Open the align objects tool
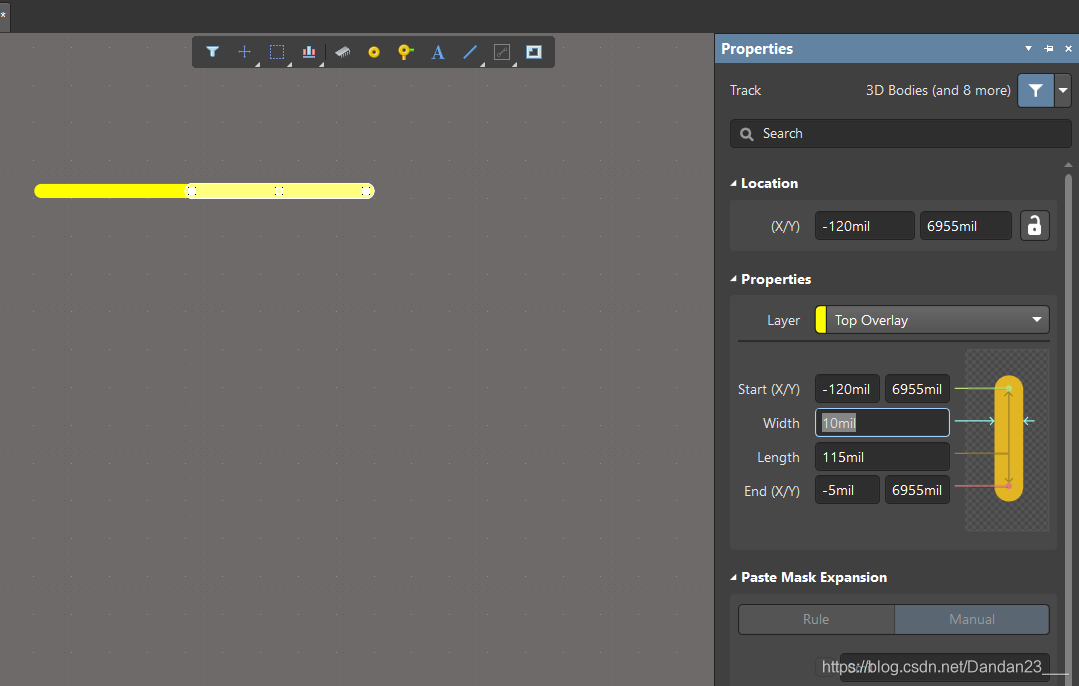The image size is (1079, 686). 308,52
